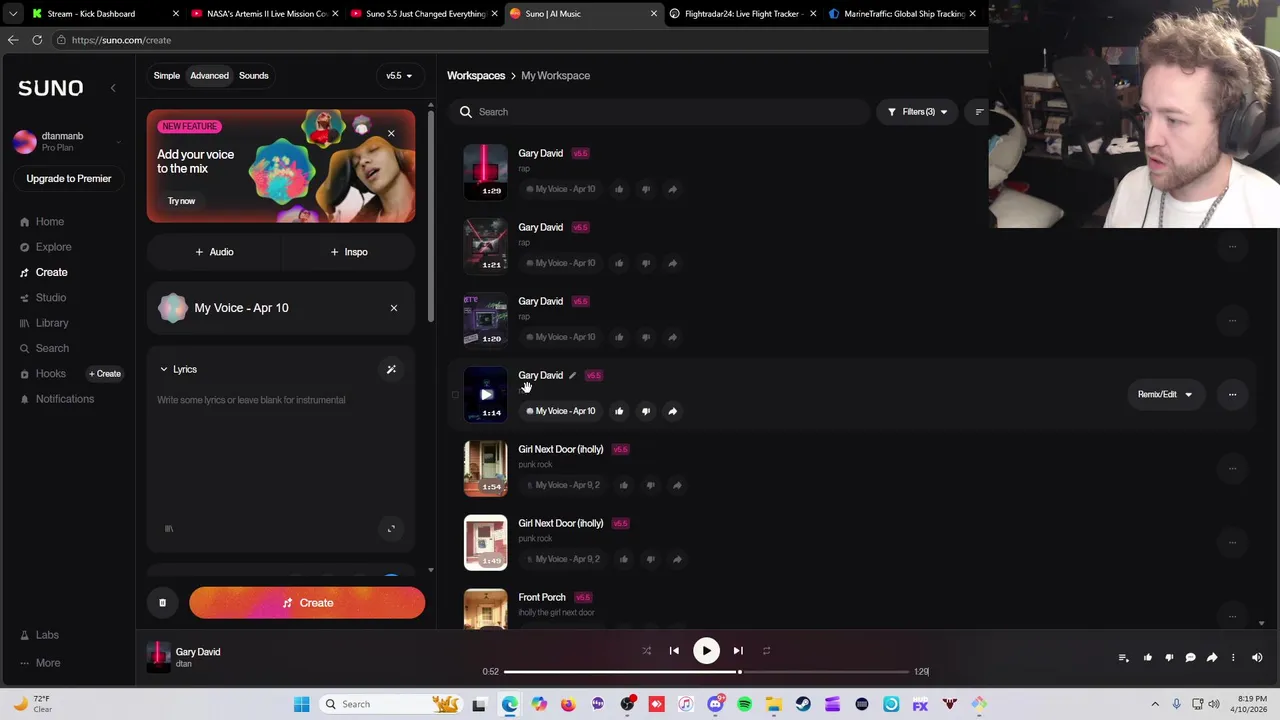Like the 1:54 Girl Next Door track
This screenshot has height=720, width=1280.
624,486
